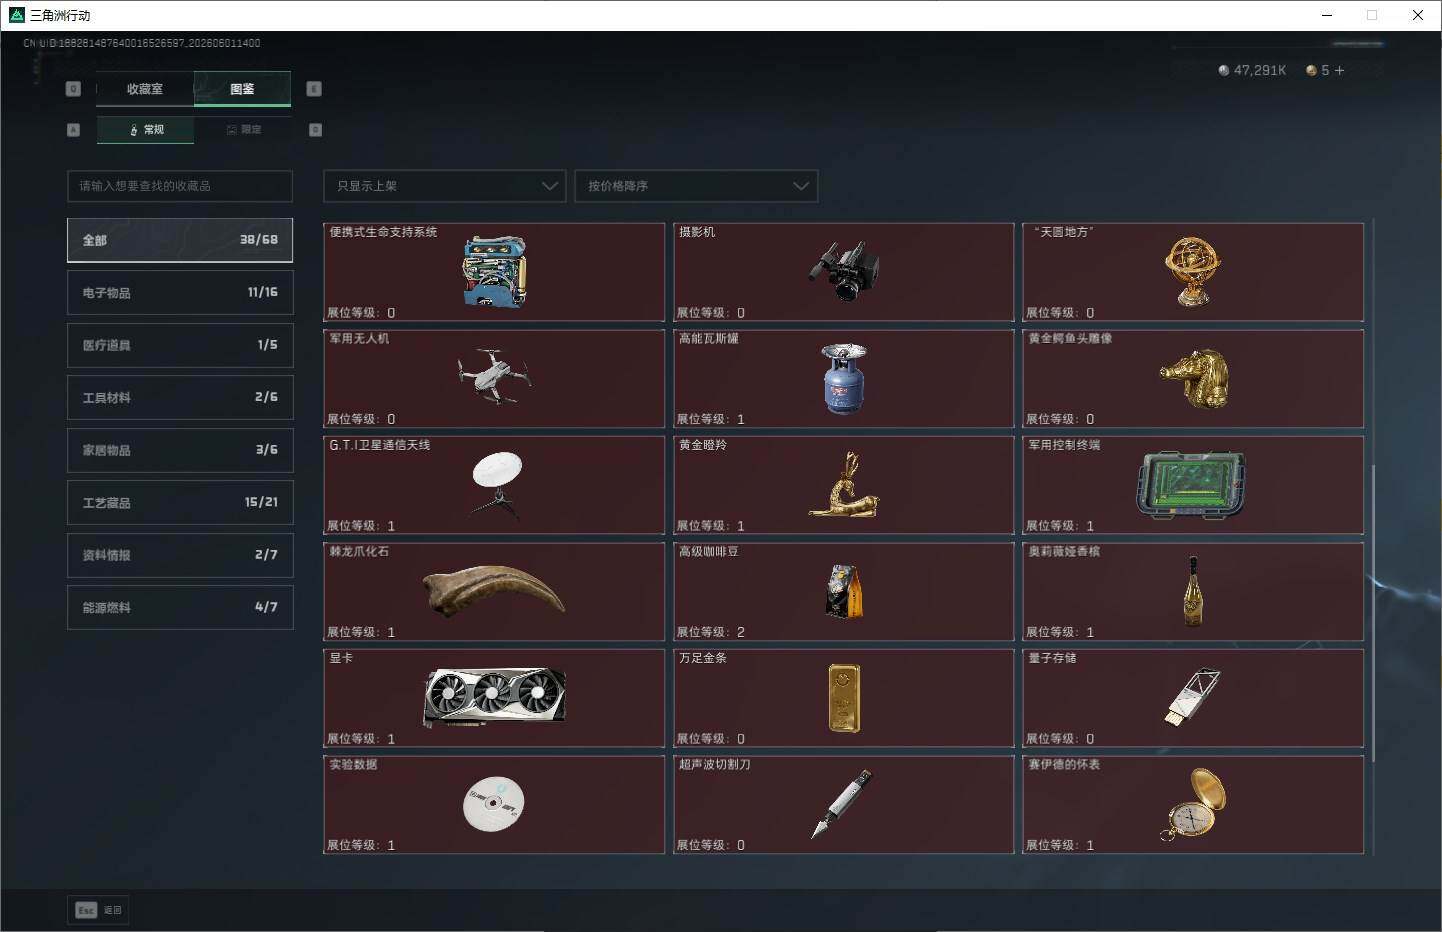
Task: Choose the 万足金条 gold bar item
Action: [843, 698]
